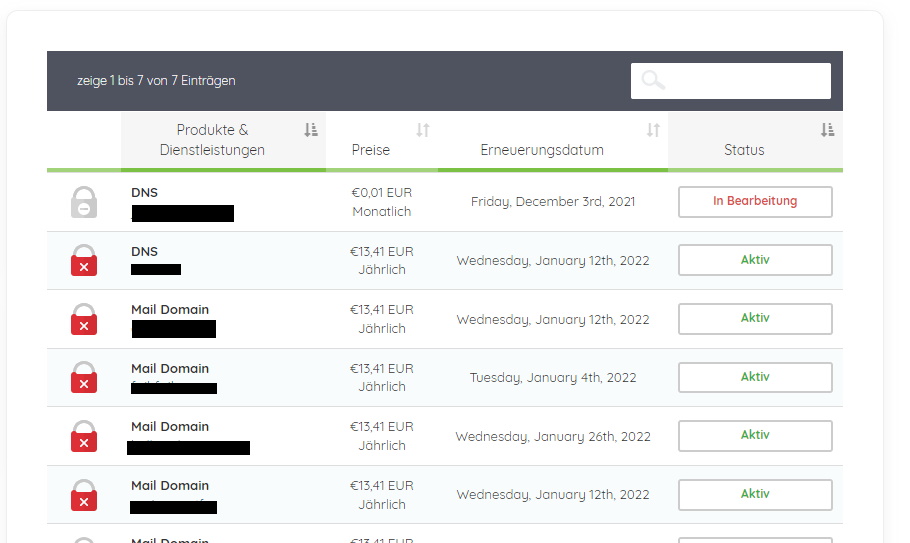910x543 pixels.
Task: Open the DNS product with the €0,01 EUR monthly price
Action: [145, 192]
